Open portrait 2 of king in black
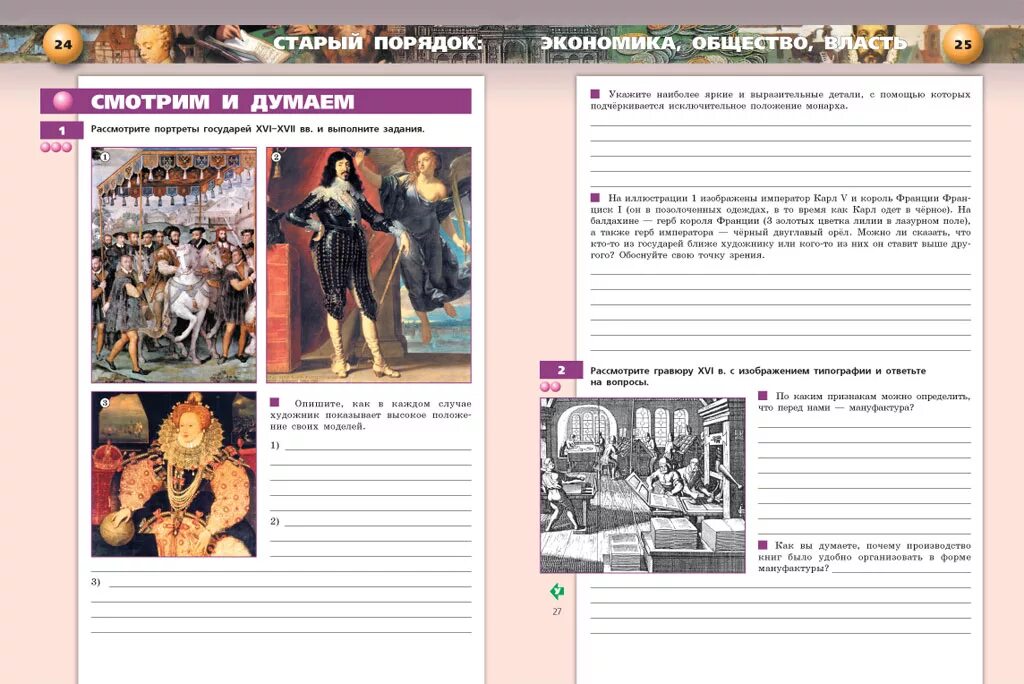The height and width of the screenshot is (684, 1024). 368,265
